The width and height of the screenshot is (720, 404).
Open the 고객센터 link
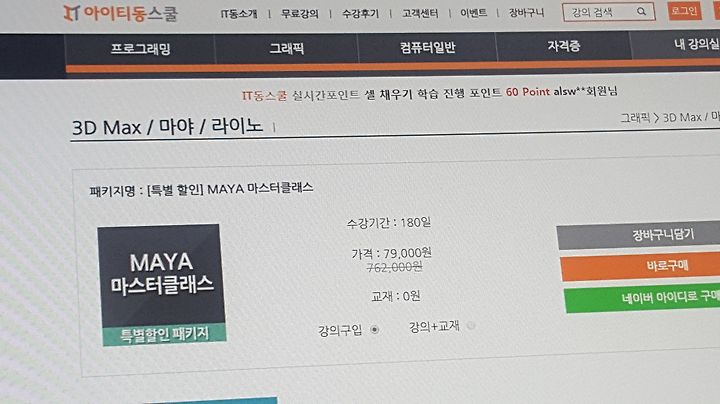420,13
